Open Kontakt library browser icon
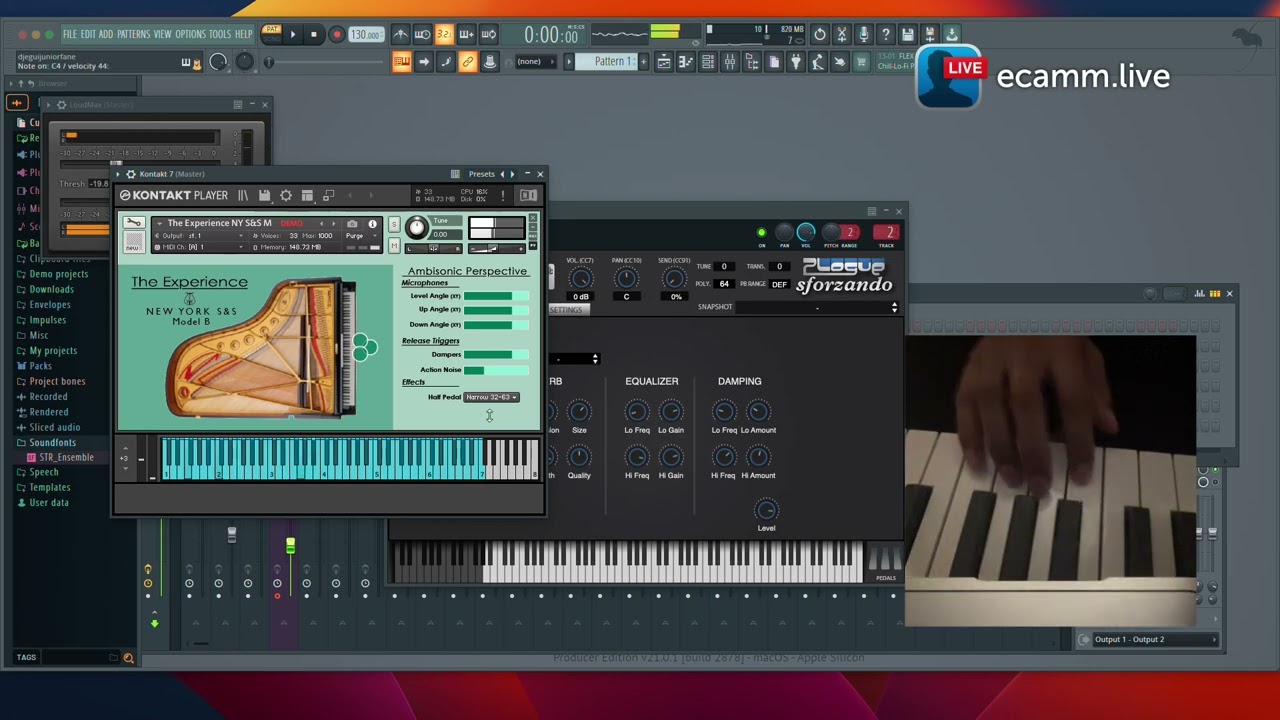Image resolution: width=1280 pixels, height=720 pixels. click(242, 195)
